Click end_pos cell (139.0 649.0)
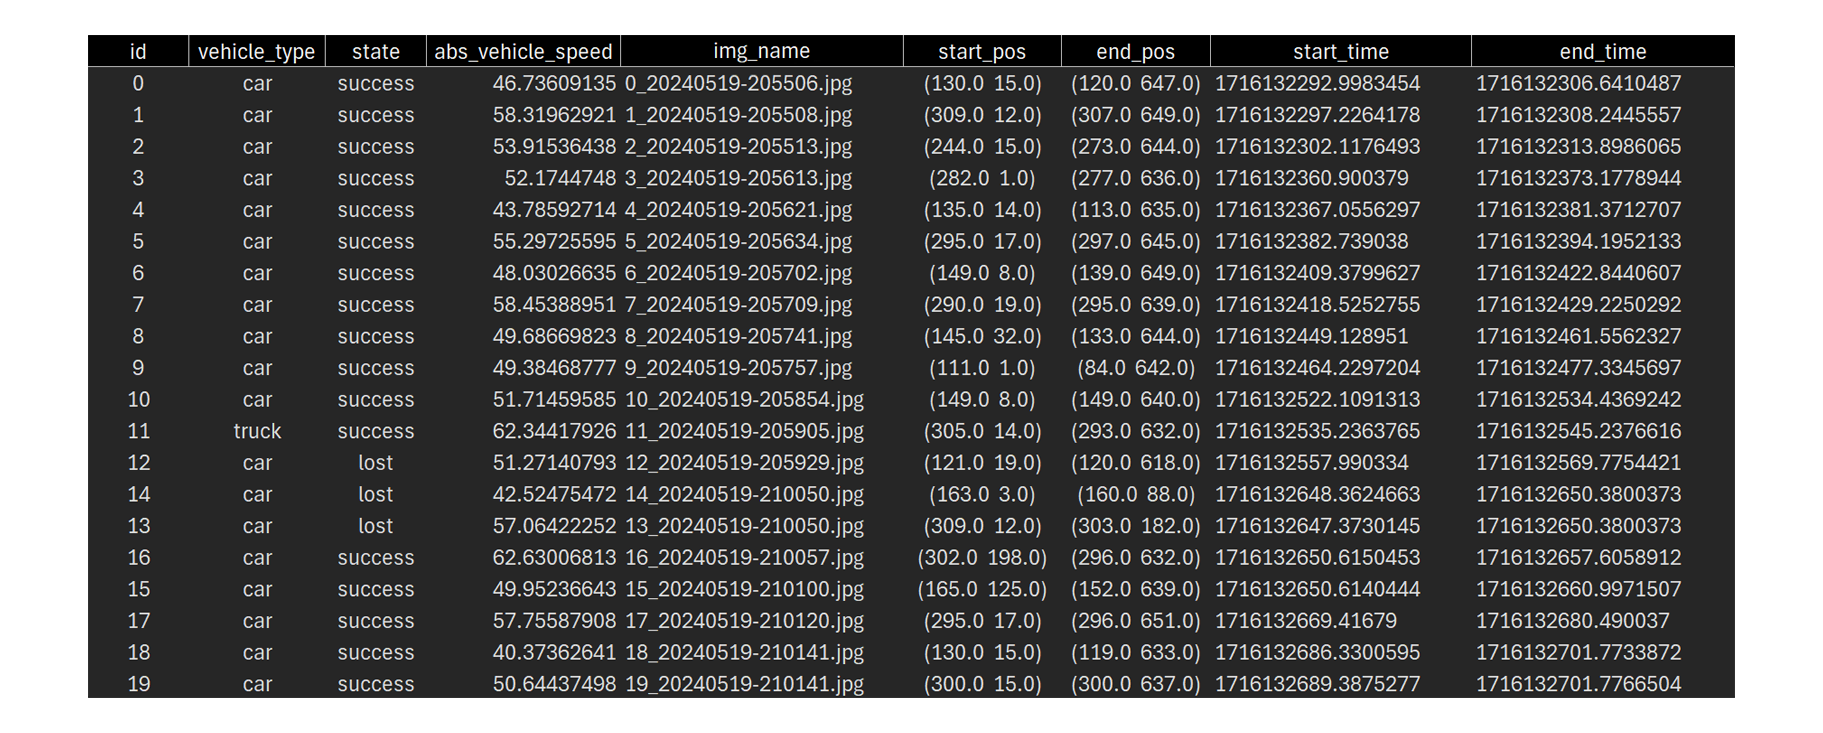 [1136, 273]
